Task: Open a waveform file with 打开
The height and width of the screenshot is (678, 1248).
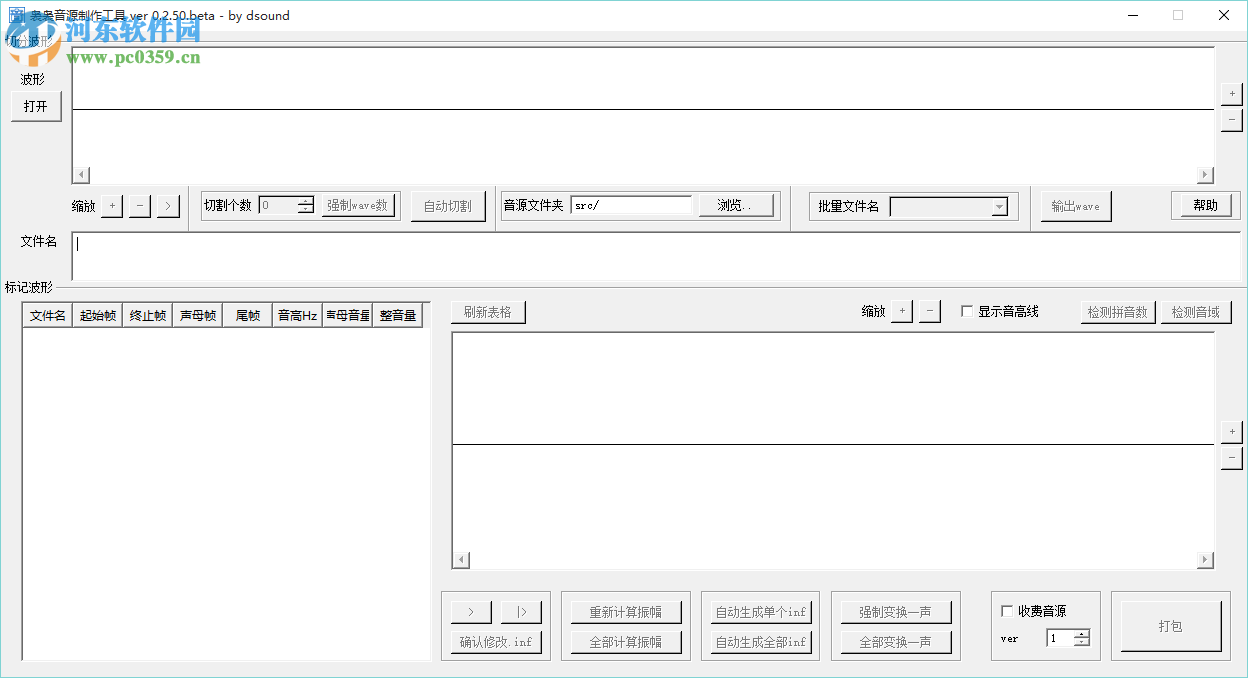Action: click(x=35, y=106)
